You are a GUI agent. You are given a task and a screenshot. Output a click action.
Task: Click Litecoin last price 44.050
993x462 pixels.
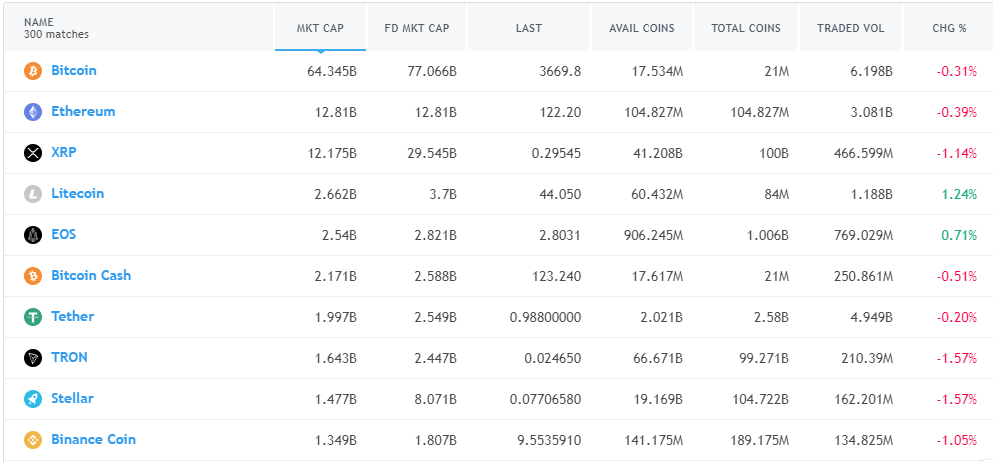pyautogui.click(x=558, y=194)
